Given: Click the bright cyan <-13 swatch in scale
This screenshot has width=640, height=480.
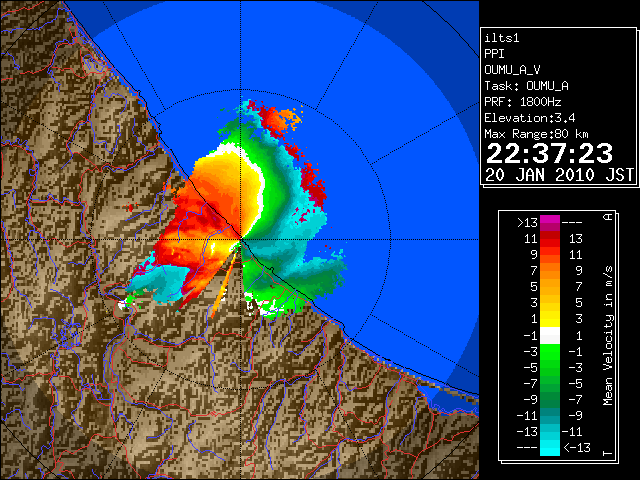Looking at the screenshot, I should click(550, 448).
